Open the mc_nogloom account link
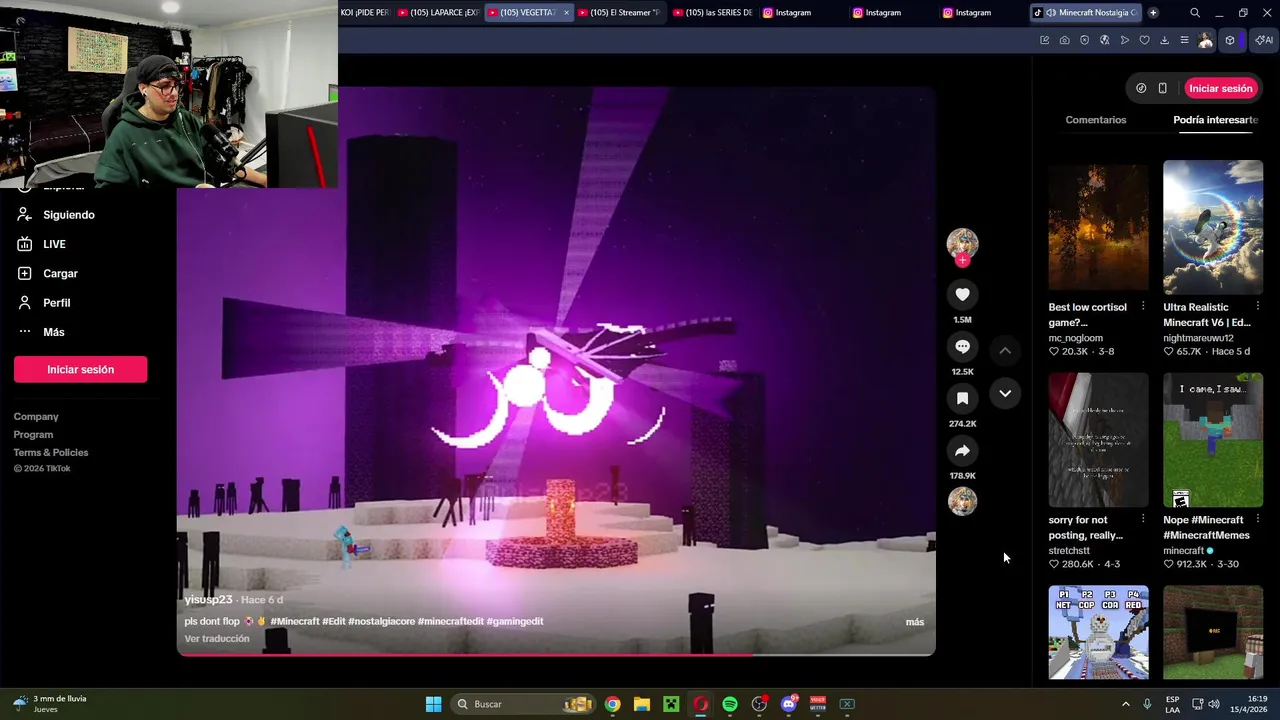This screenshot has width=1280, height=720. point(1076,338)
